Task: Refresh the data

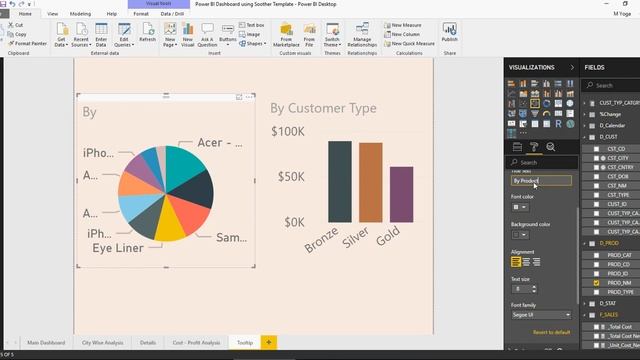Action: click(147, 32)
